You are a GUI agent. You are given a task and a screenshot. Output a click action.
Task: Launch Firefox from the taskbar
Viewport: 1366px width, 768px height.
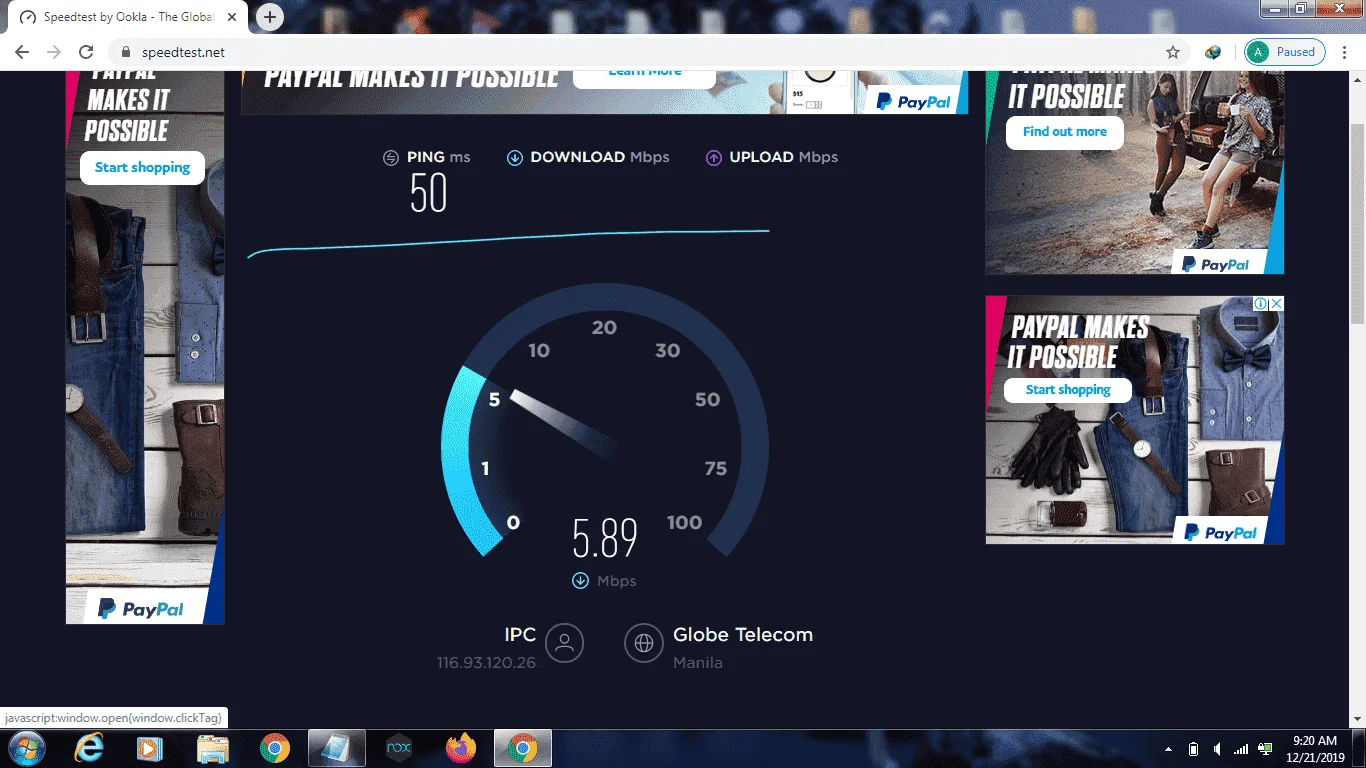point(461,748)
